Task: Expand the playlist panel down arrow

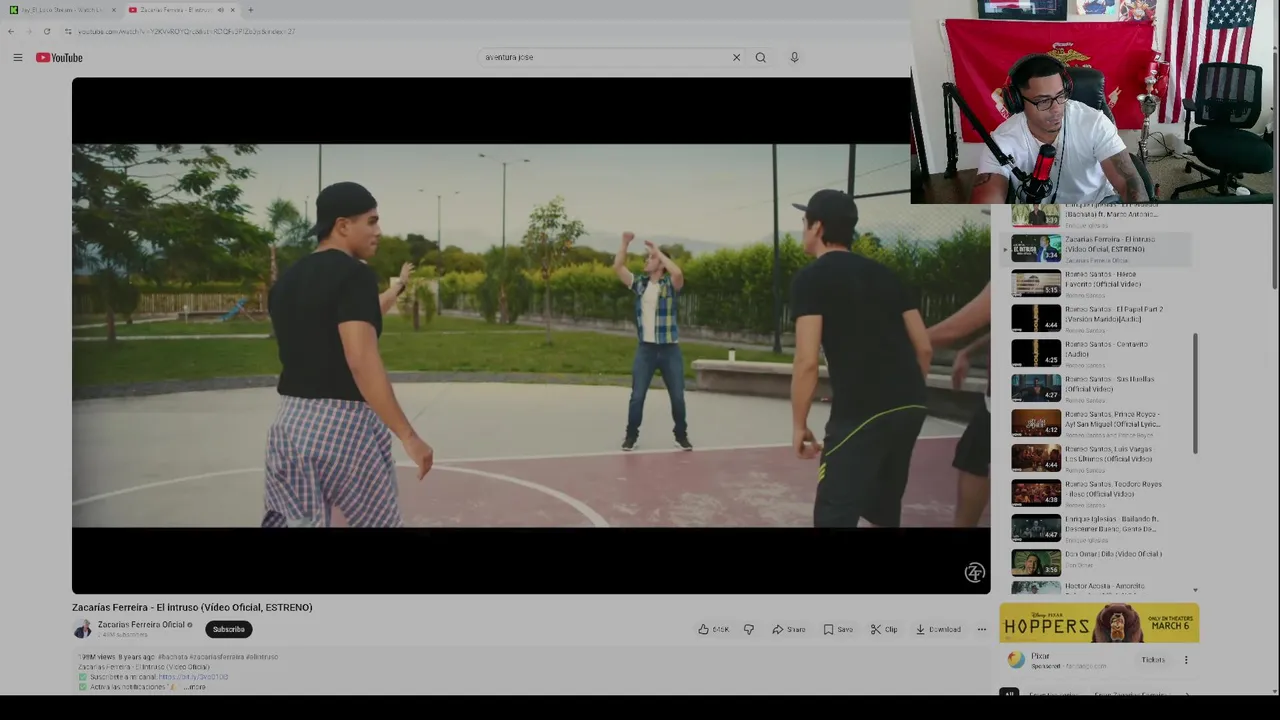Action: click(x=1194, y=590)
